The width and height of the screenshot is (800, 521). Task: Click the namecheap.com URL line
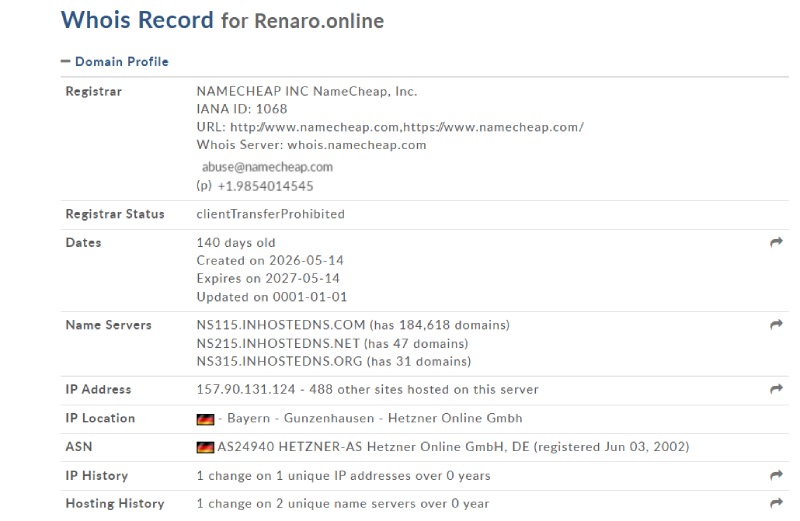point(390,127)
